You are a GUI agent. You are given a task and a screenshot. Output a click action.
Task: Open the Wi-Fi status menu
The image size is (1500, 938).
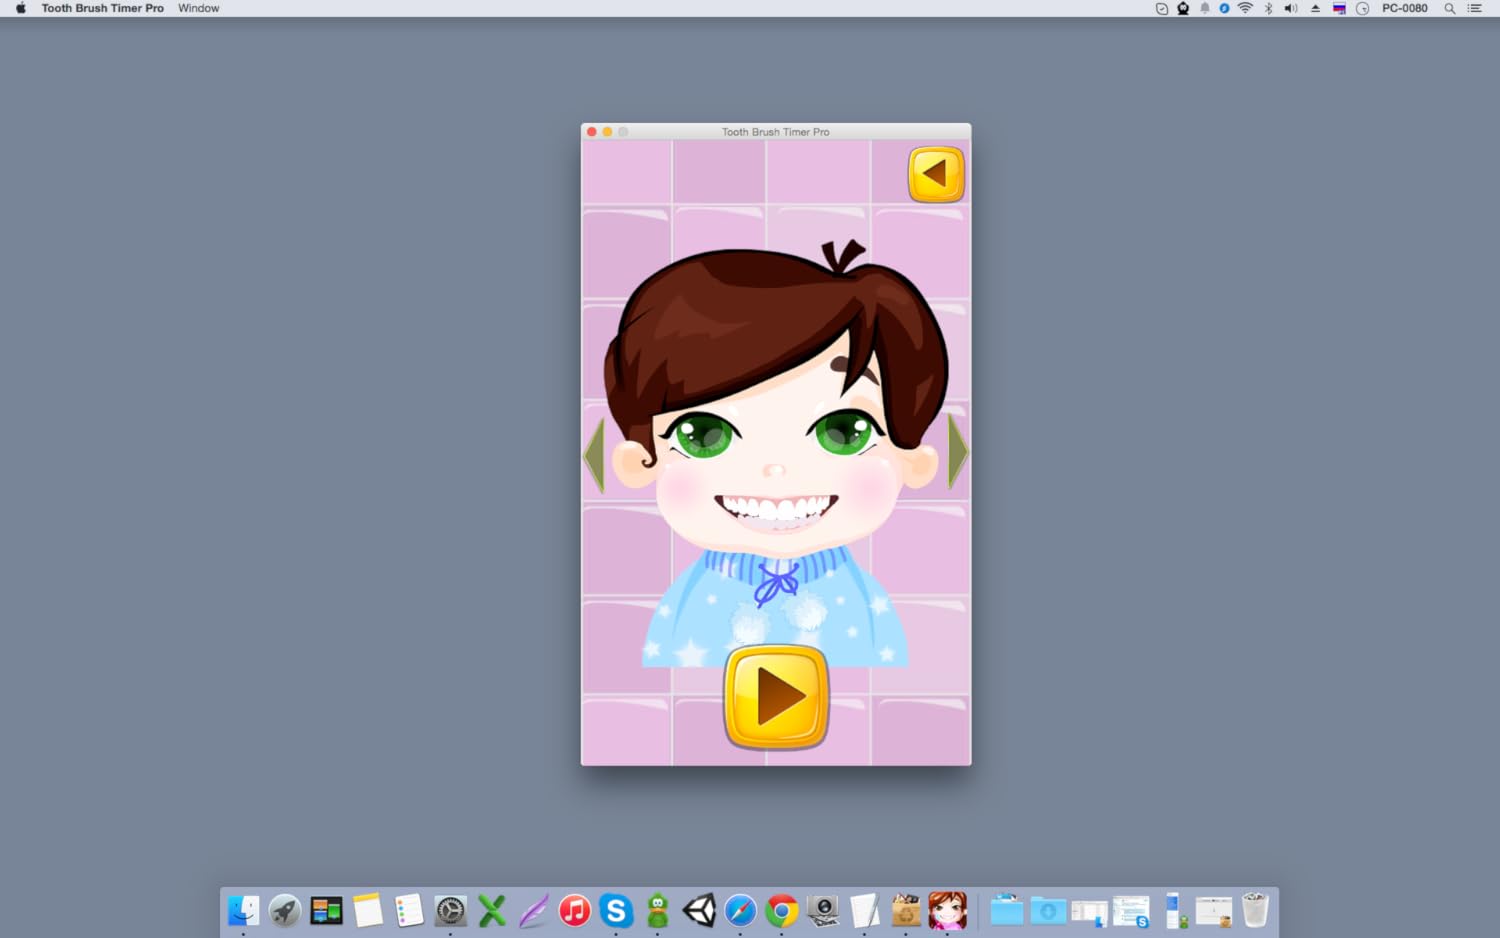coord(1245,8)
